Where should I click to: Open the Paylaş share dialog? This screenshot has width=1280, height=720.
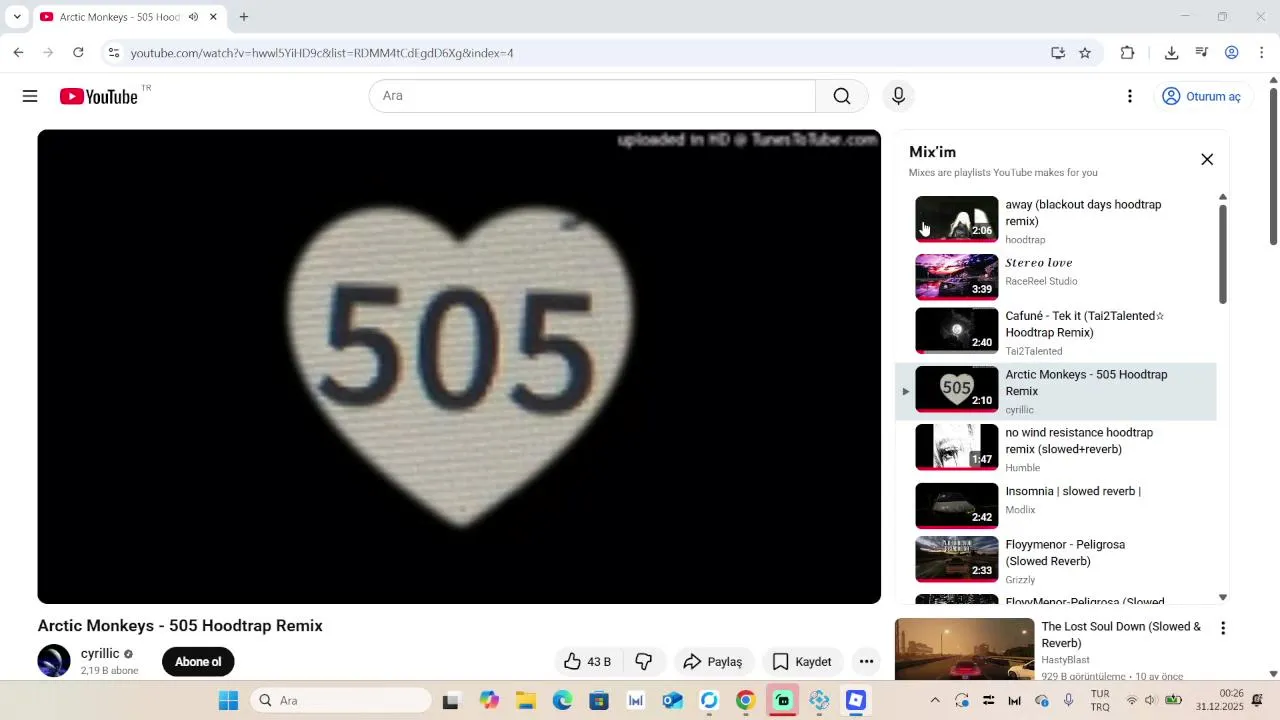(712, 661)
